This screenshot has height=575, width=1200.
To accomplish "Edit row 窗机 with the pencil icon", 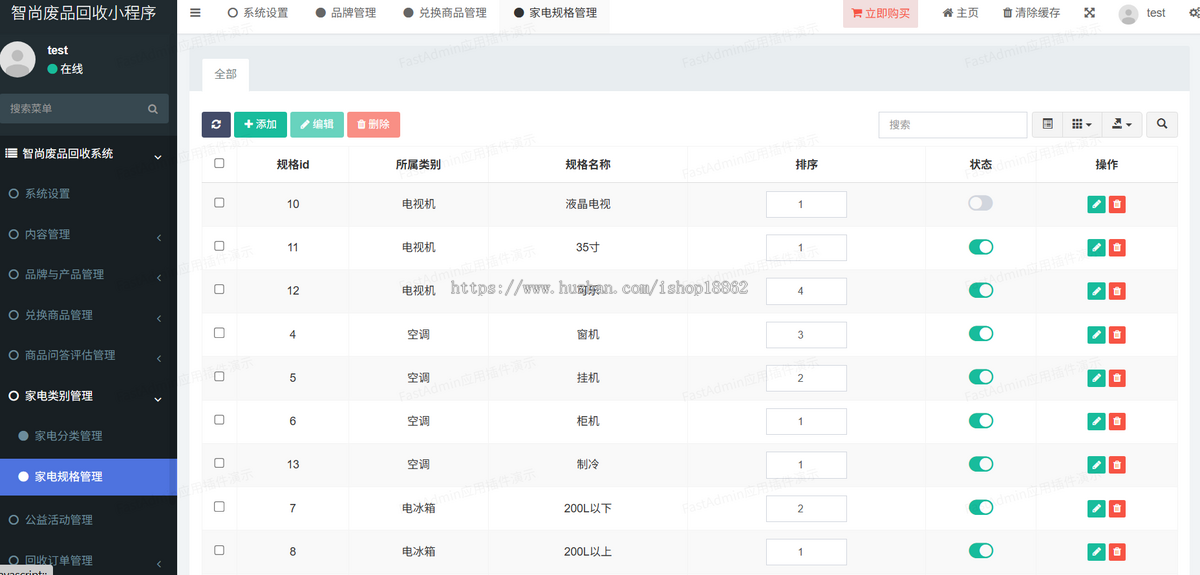I will [1096, 334].
